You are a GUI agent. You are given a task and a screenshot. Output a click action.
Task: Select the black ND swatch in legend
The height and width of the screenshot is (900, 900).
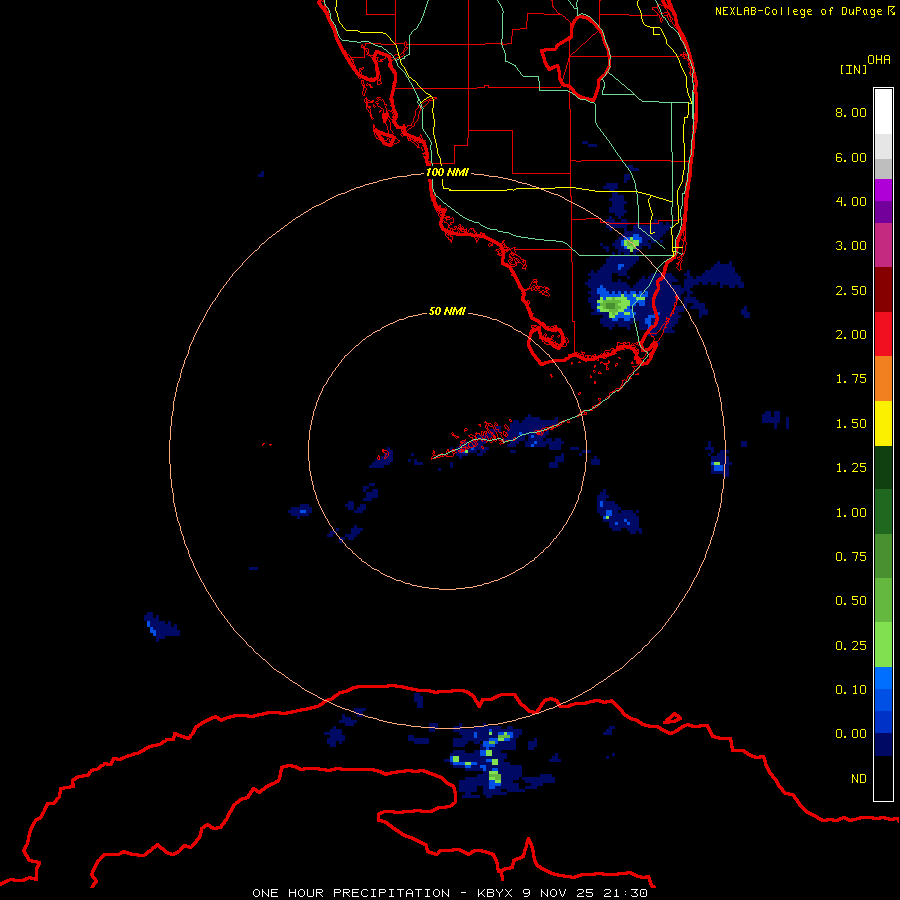883,778
